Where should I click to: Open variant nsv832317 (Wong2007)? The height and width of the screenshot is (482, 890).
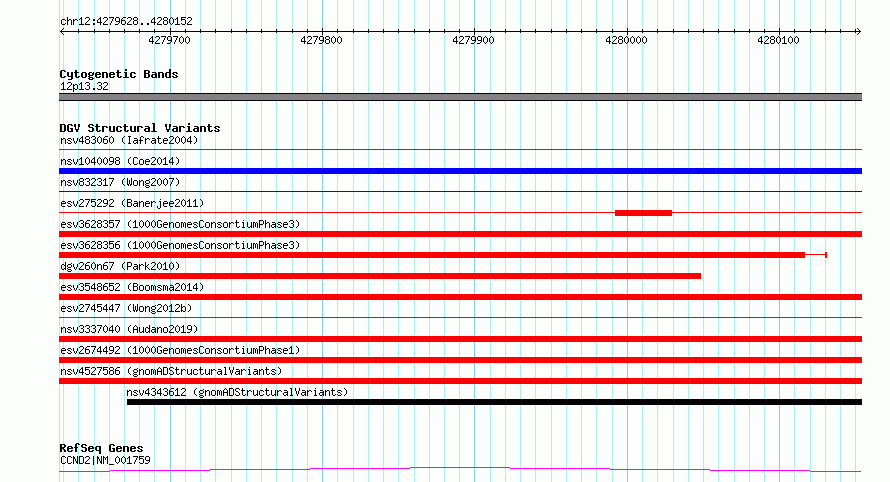pos(120,182)
